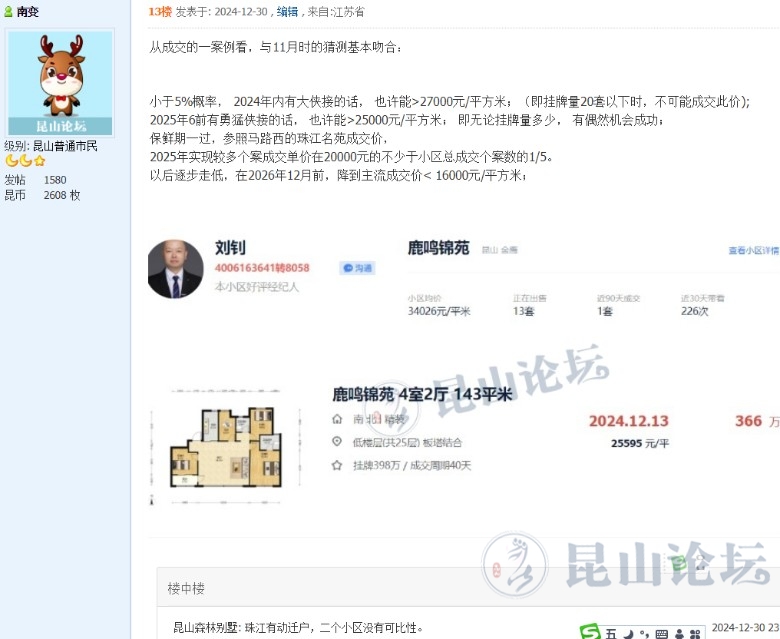Click agent 刘钊's profile photo
Screen dimensions: 780x639
(175, 269)
